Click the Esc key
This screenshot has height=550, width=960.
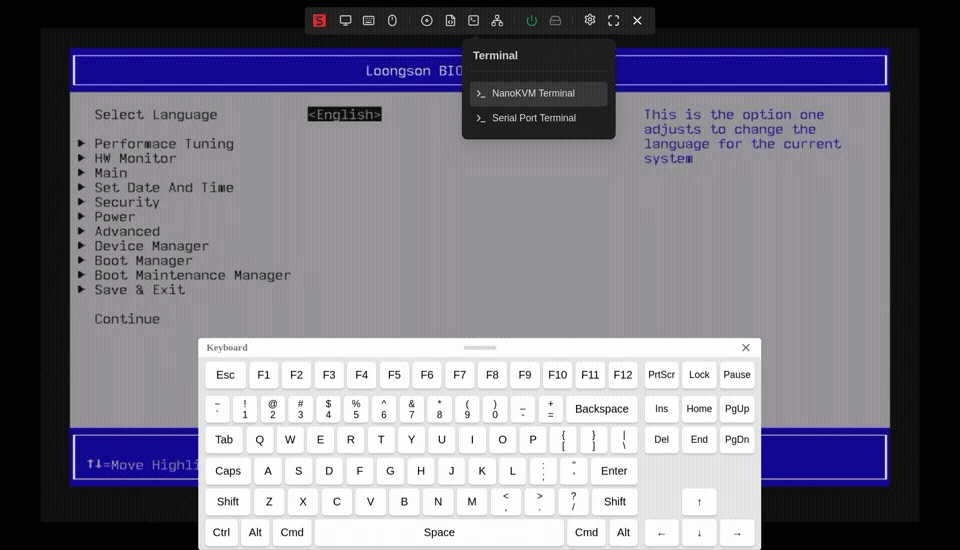(x=225, y=375)
